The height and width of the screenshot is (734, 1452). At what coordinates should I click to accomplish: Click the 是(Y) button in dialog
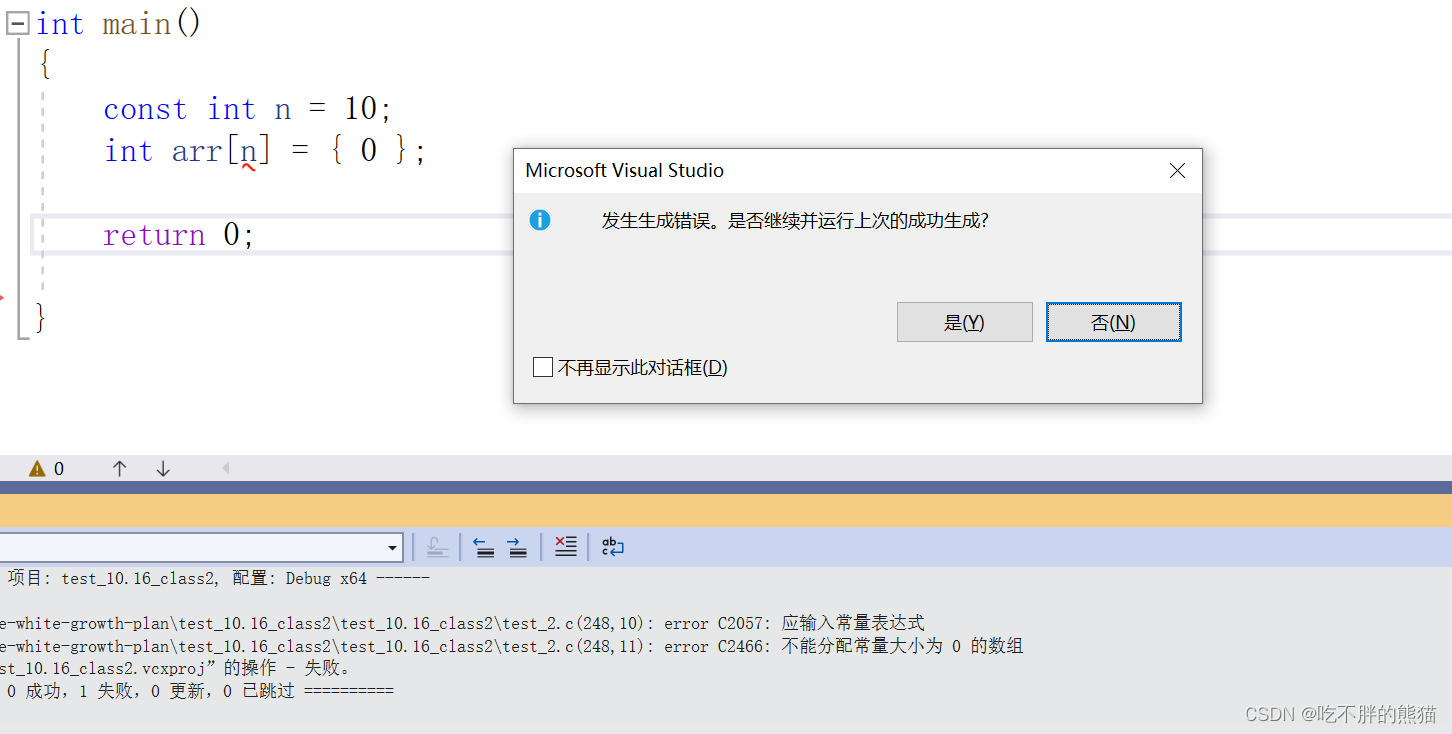click(964, 322)
